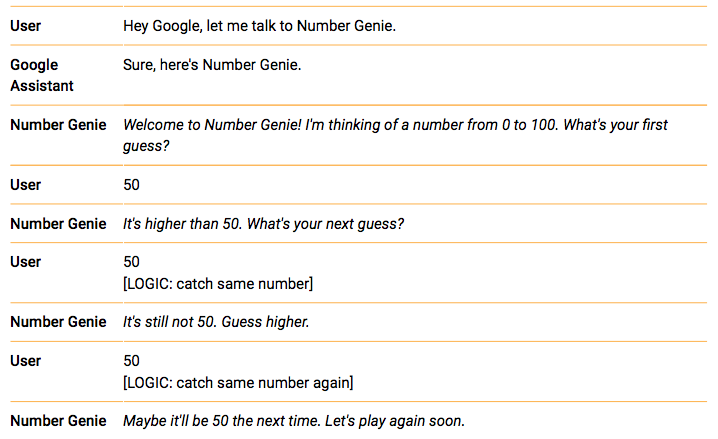718x439 pixels.
Task: Click the 50 above '[LOGIC: catch same number]'
Action: (131, 262)
